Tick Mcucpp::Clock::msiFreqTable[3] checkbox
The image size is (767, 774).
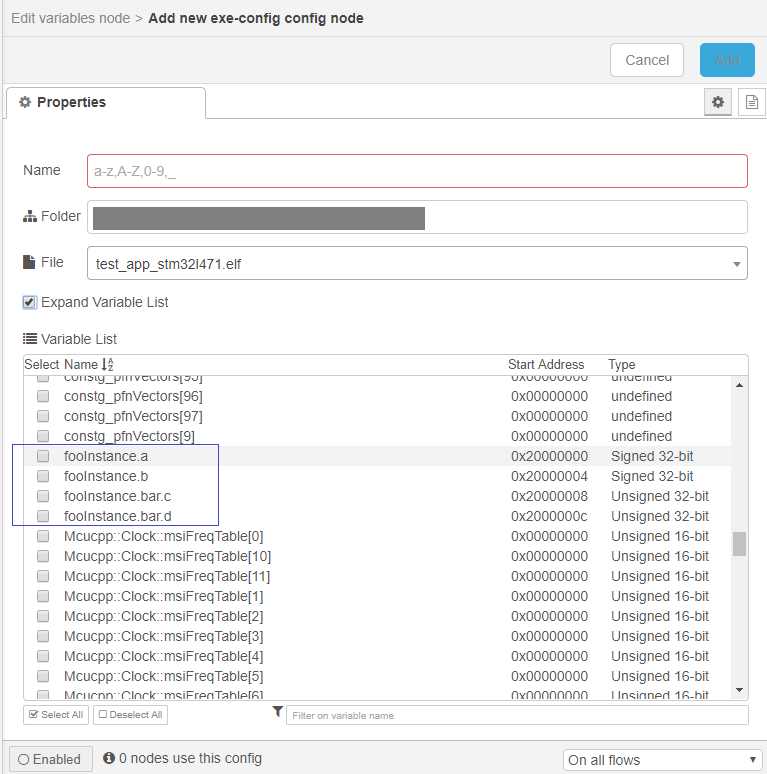(x=43, y=636)
